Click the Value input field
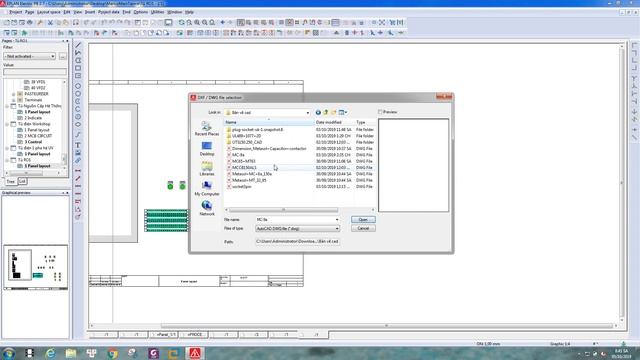 coord(35,72)
